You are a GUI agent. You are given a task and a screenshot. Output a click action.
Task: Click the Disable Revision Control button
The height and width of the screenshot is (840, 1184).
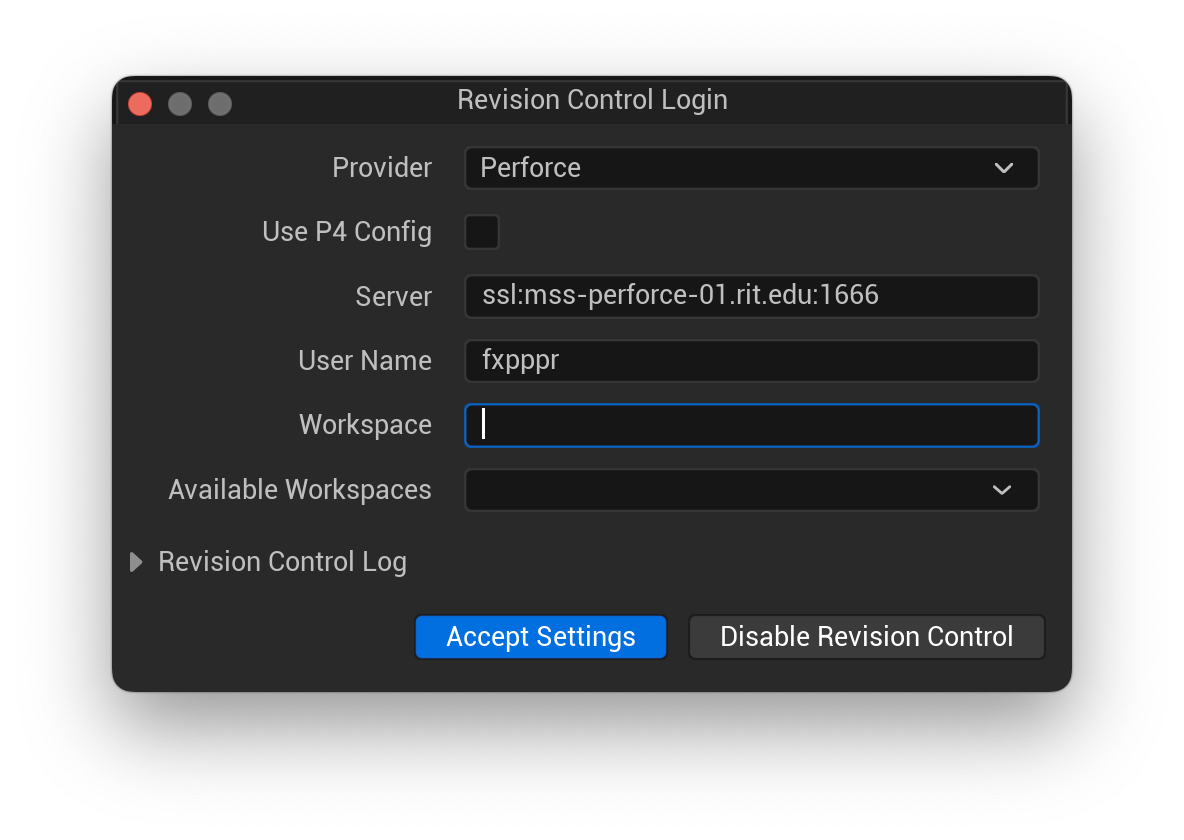[x=866, y=637]
